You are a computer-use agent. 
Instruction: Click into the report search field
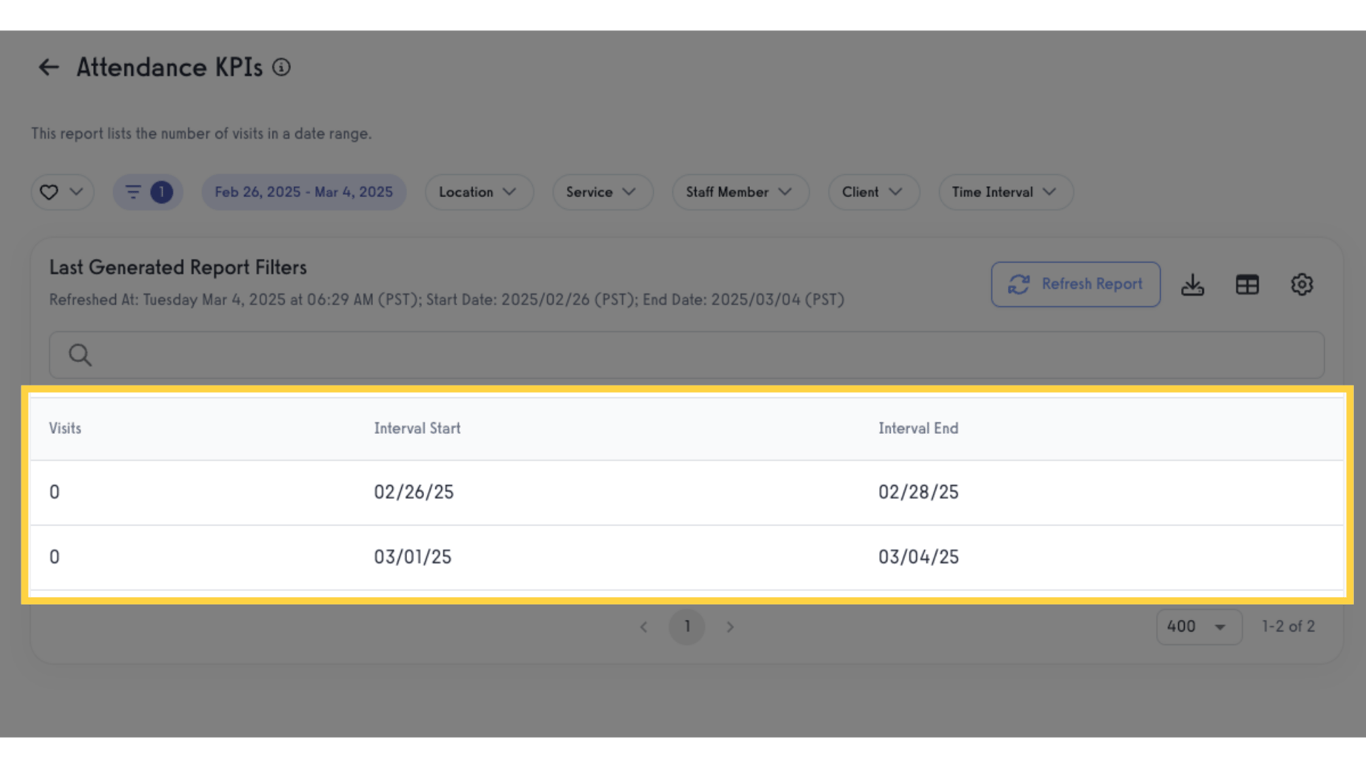click(x=700, y=355)
